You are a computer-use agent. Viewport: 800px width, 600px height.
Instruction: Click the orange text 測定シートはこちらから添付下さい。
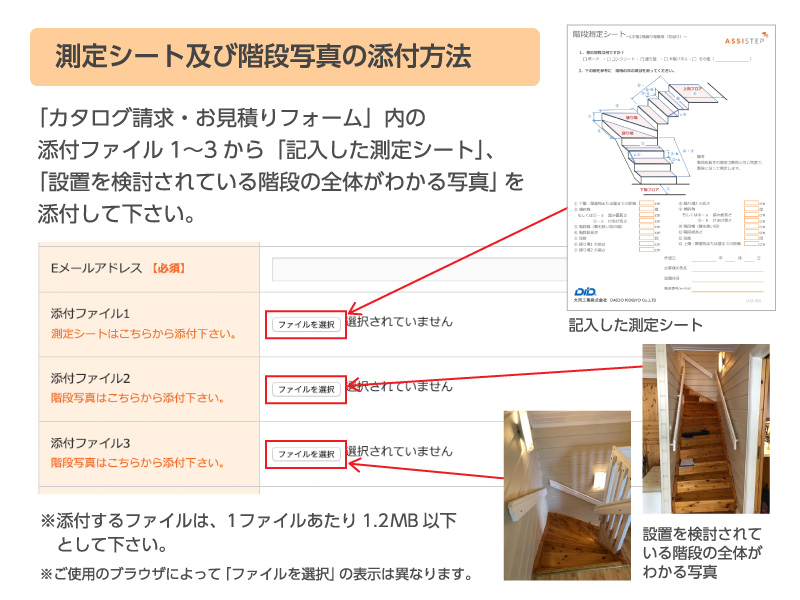point(143,334)
